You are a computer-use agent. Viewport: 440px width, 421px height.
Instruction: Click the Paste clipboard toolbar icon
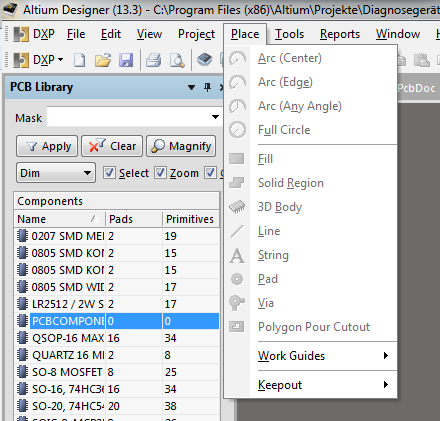[x=422, y=60]
